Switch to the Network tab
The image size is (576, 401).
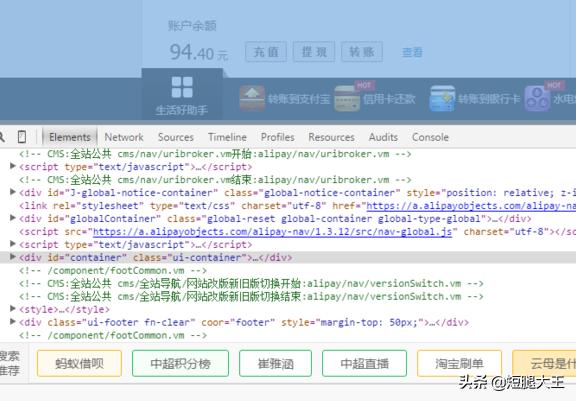click(124, 137)
